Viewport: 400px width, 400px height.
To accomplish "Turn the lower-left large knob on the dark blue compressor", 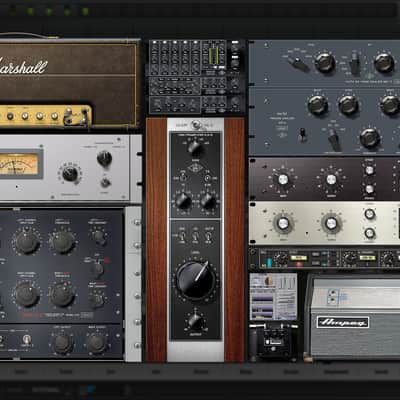I will click(x=26, y=294).
